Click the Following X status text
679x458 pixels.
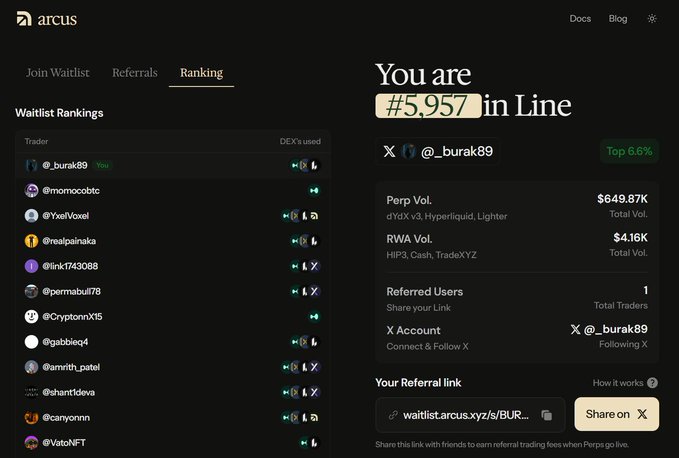[623, 344]
